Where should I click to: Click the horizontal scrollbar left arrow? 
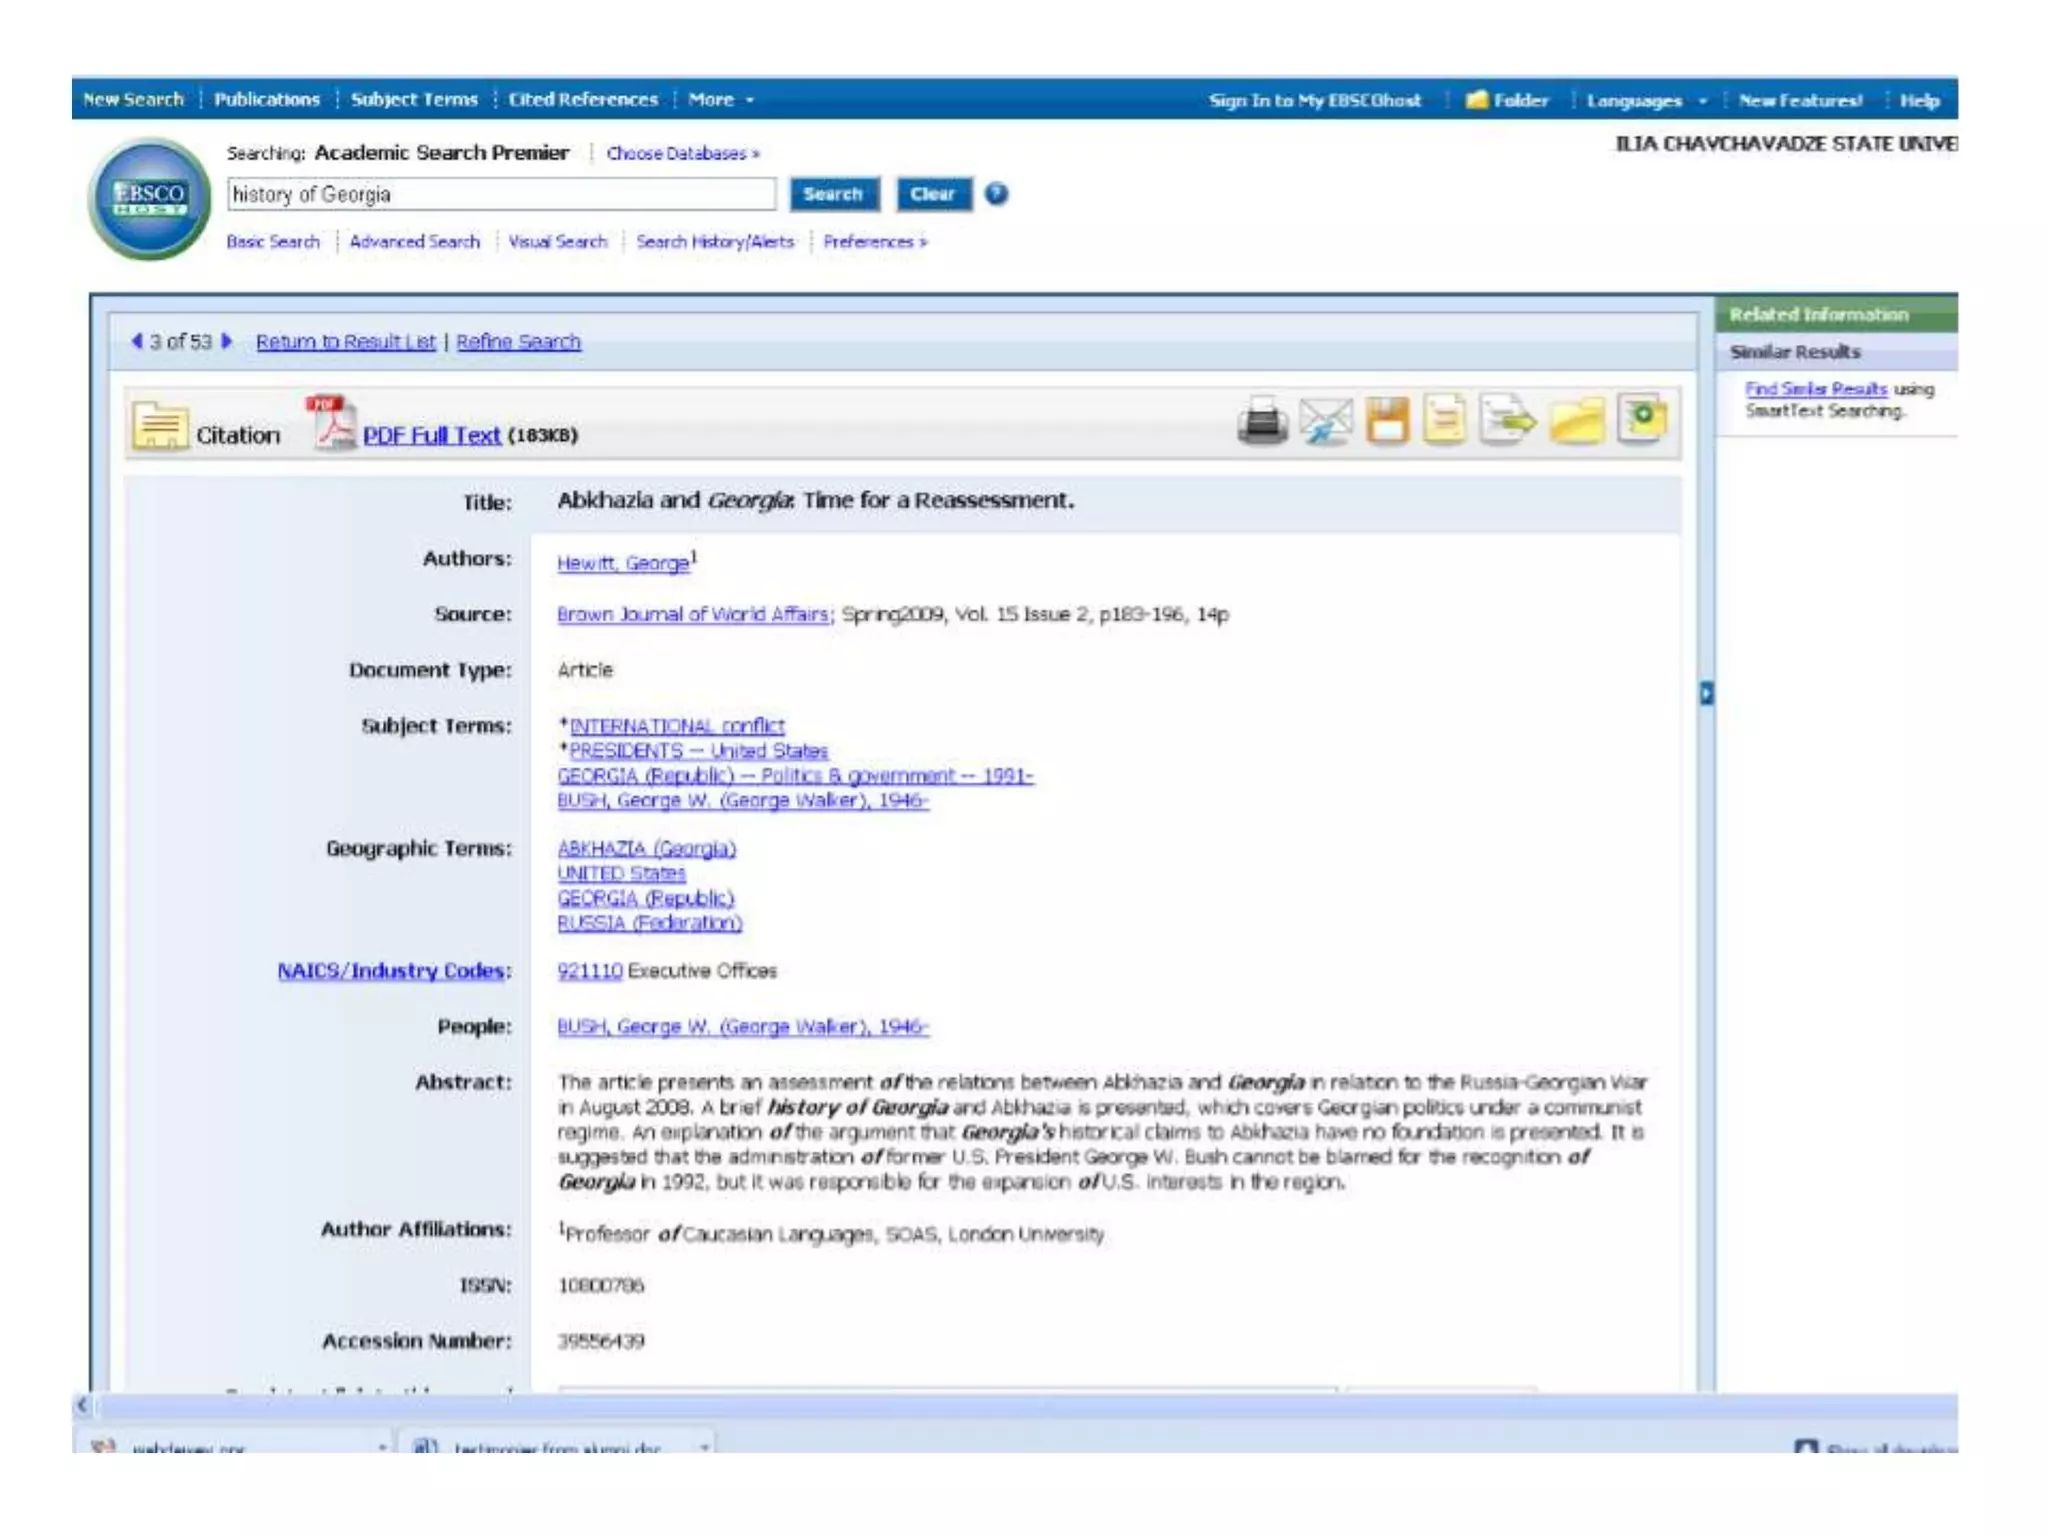pos(82,1406)
